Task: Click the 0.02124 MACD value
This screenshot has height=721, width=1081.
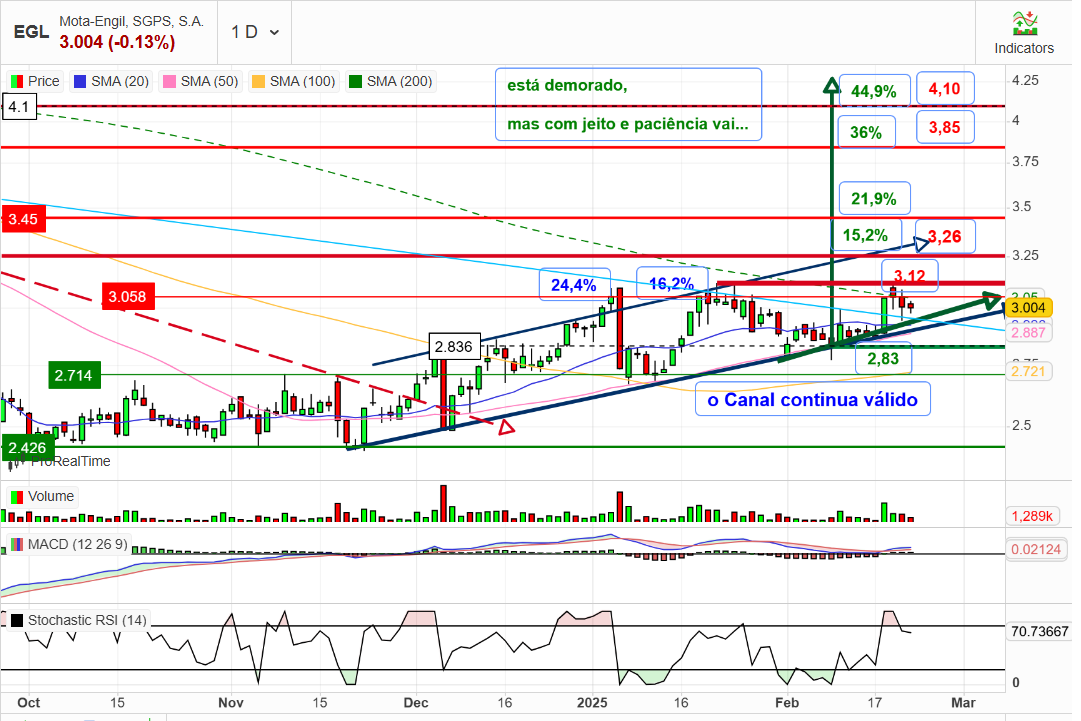Action: [x=1036, y=550]
